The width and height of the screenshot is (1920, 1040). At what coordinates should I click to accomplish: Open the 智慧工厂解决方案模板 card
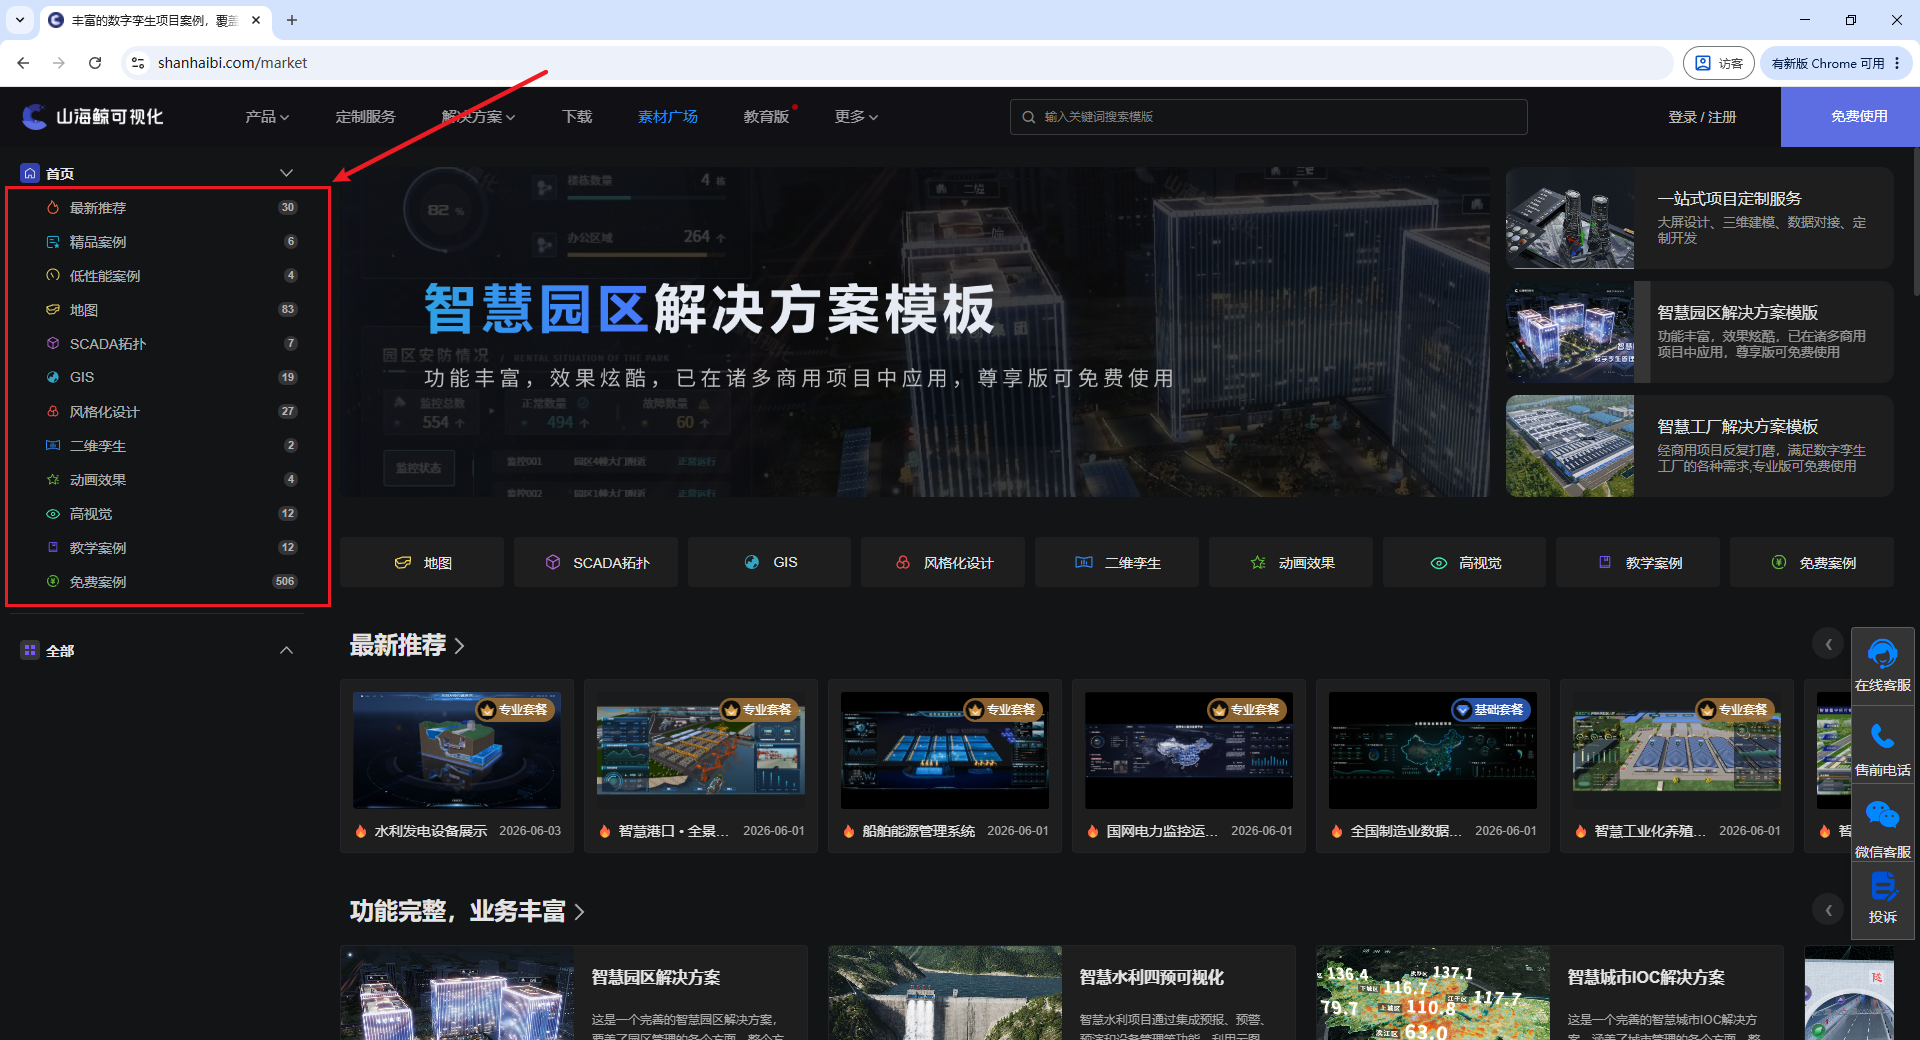point(1700,446)
